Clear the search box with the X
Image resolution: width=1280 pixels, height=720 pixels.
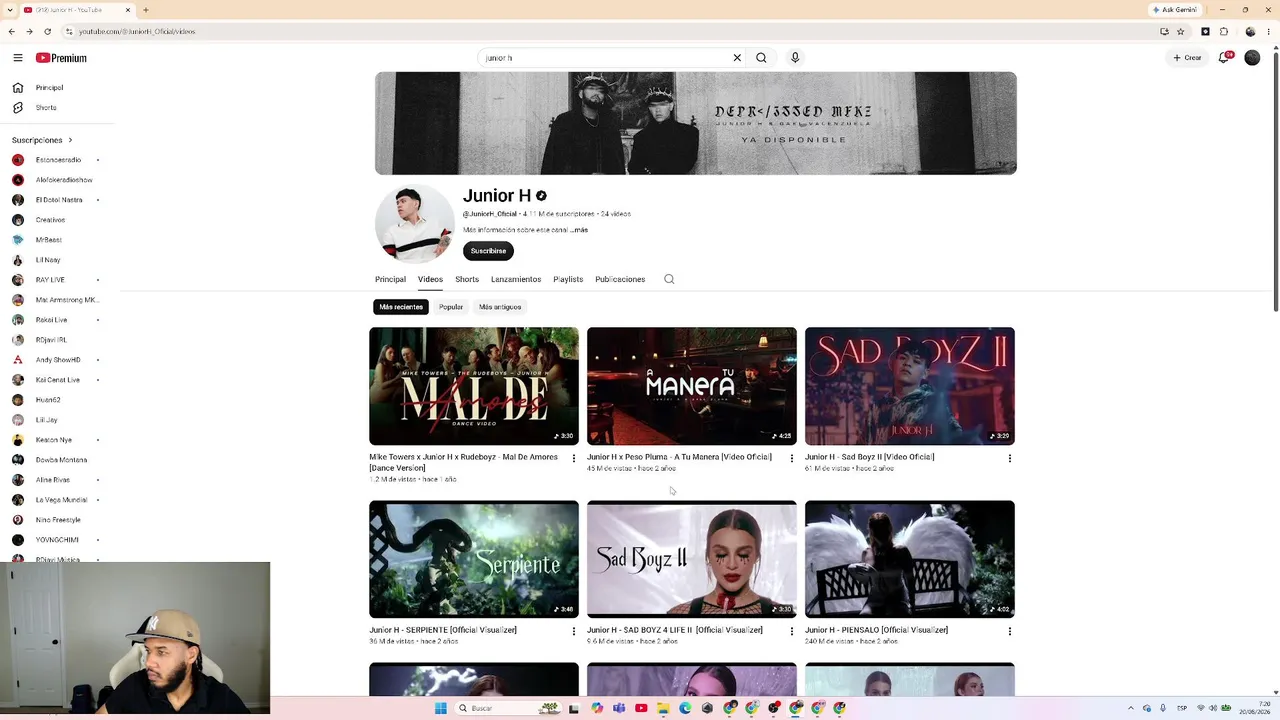(737, 58)
